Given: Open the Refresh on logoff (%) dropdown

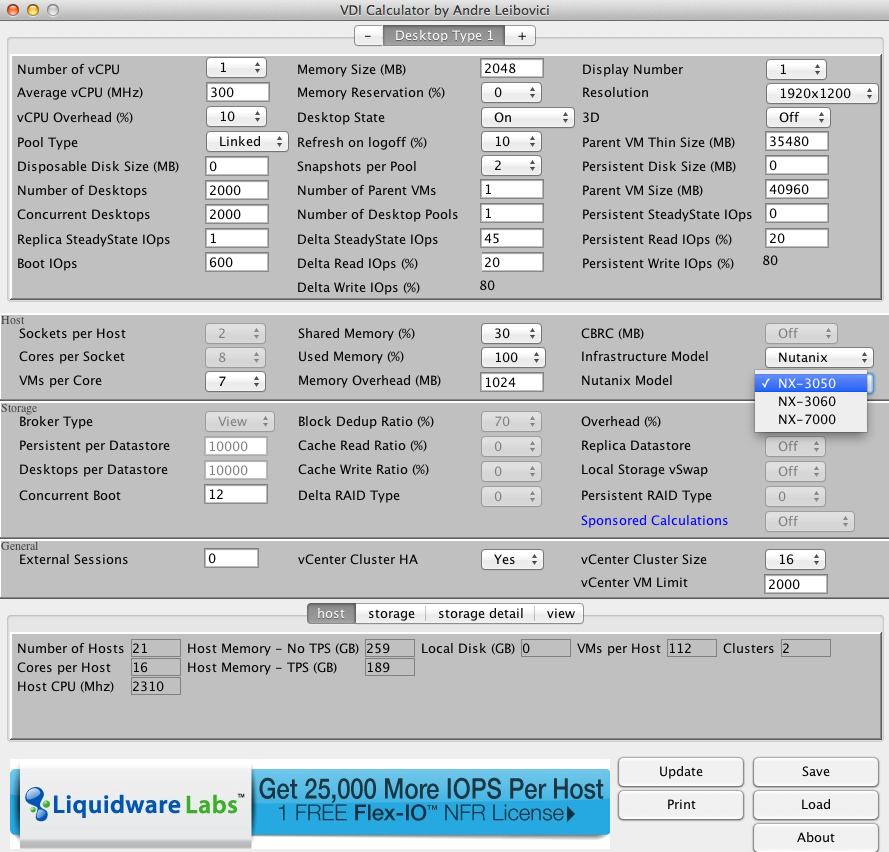Looking at the screenshot, I should (x=511, y=142).
